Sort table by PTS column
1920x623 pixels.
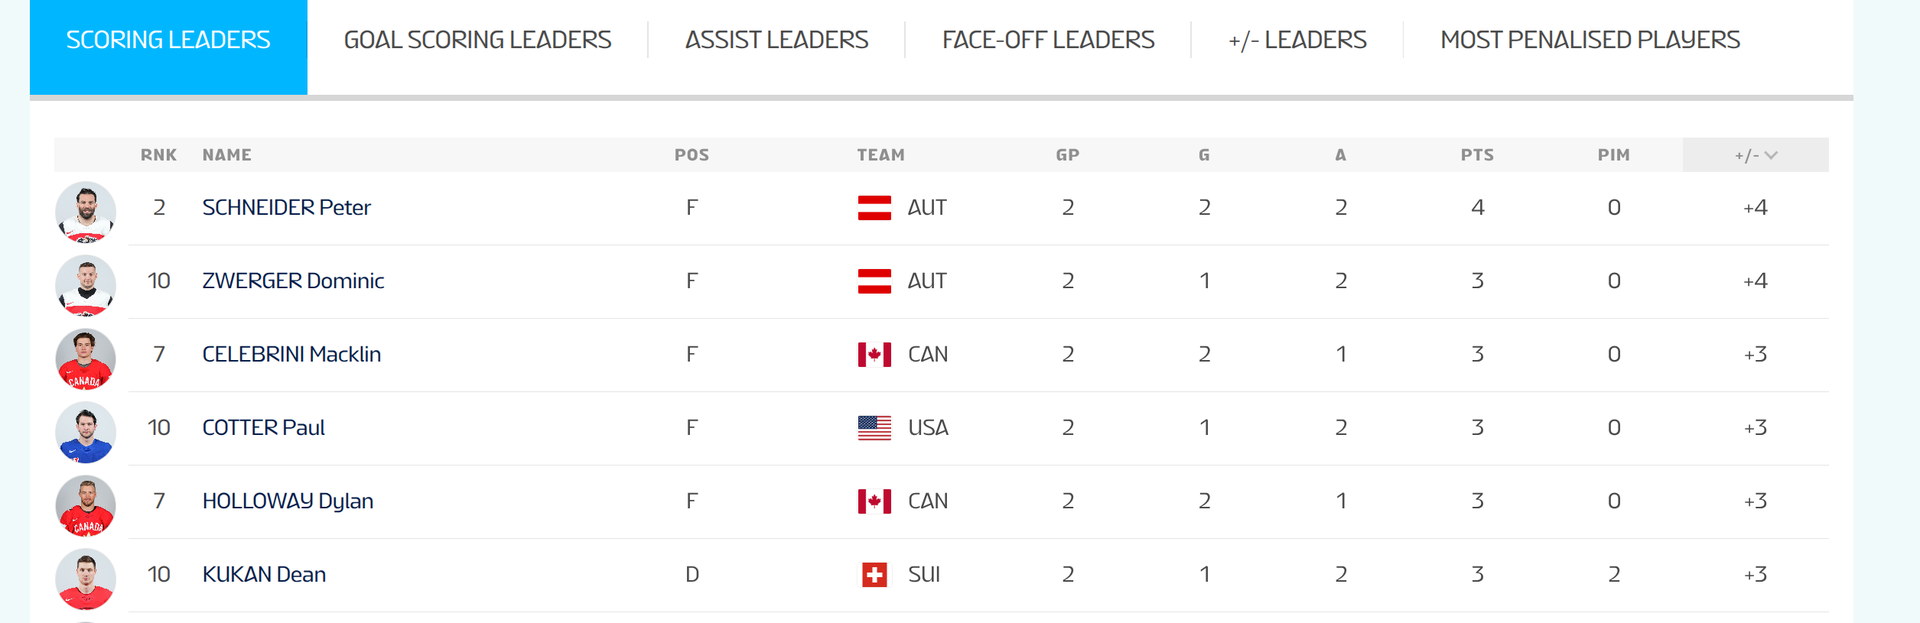pos(1477,155)
